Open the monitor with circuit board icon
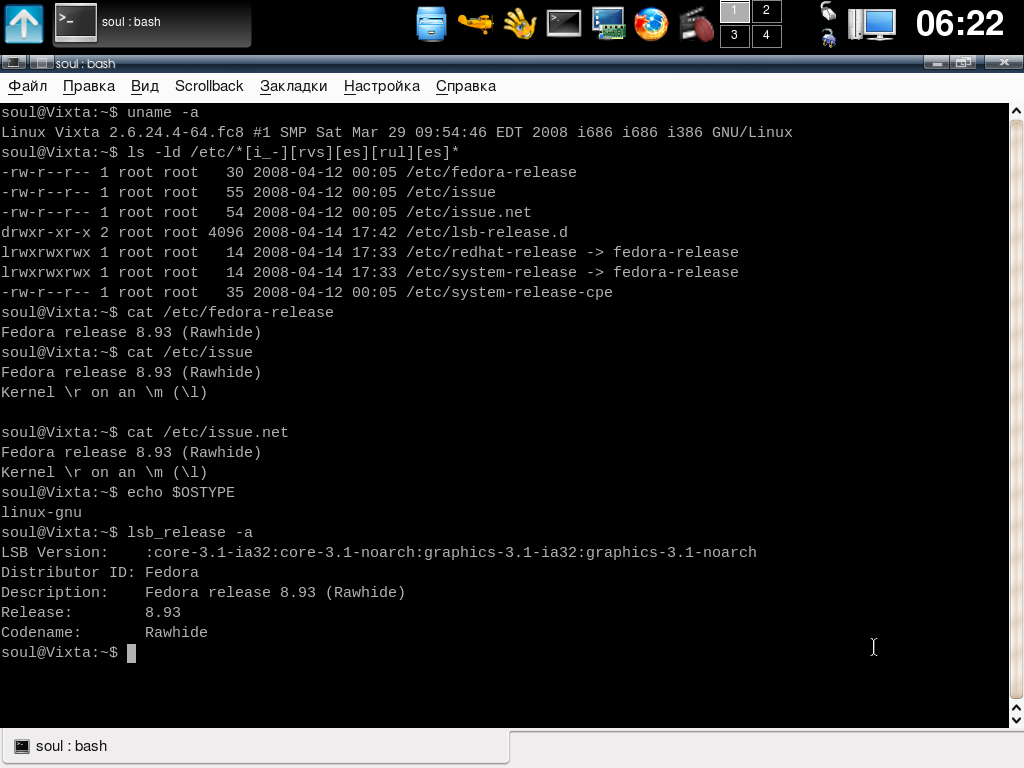 coord(608,24)
